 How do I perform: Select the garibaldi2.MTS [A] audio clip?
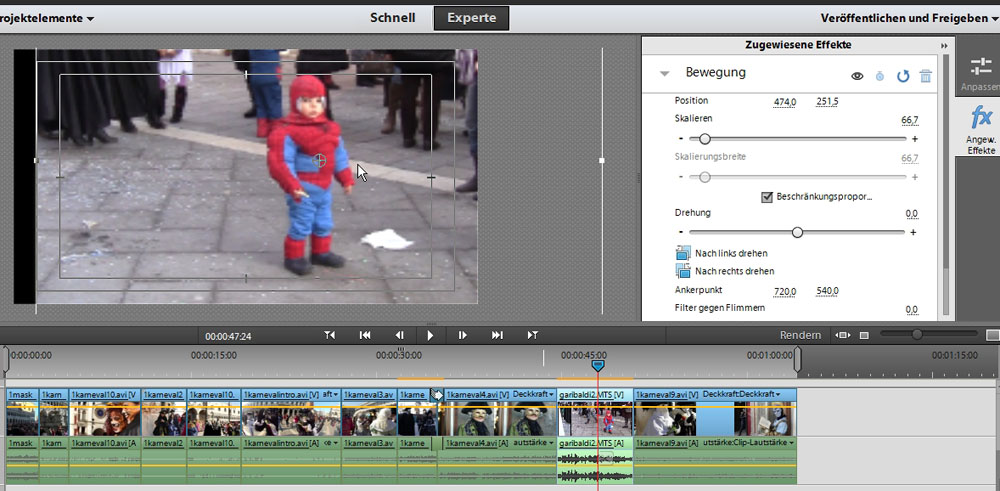tap(595, 461)
